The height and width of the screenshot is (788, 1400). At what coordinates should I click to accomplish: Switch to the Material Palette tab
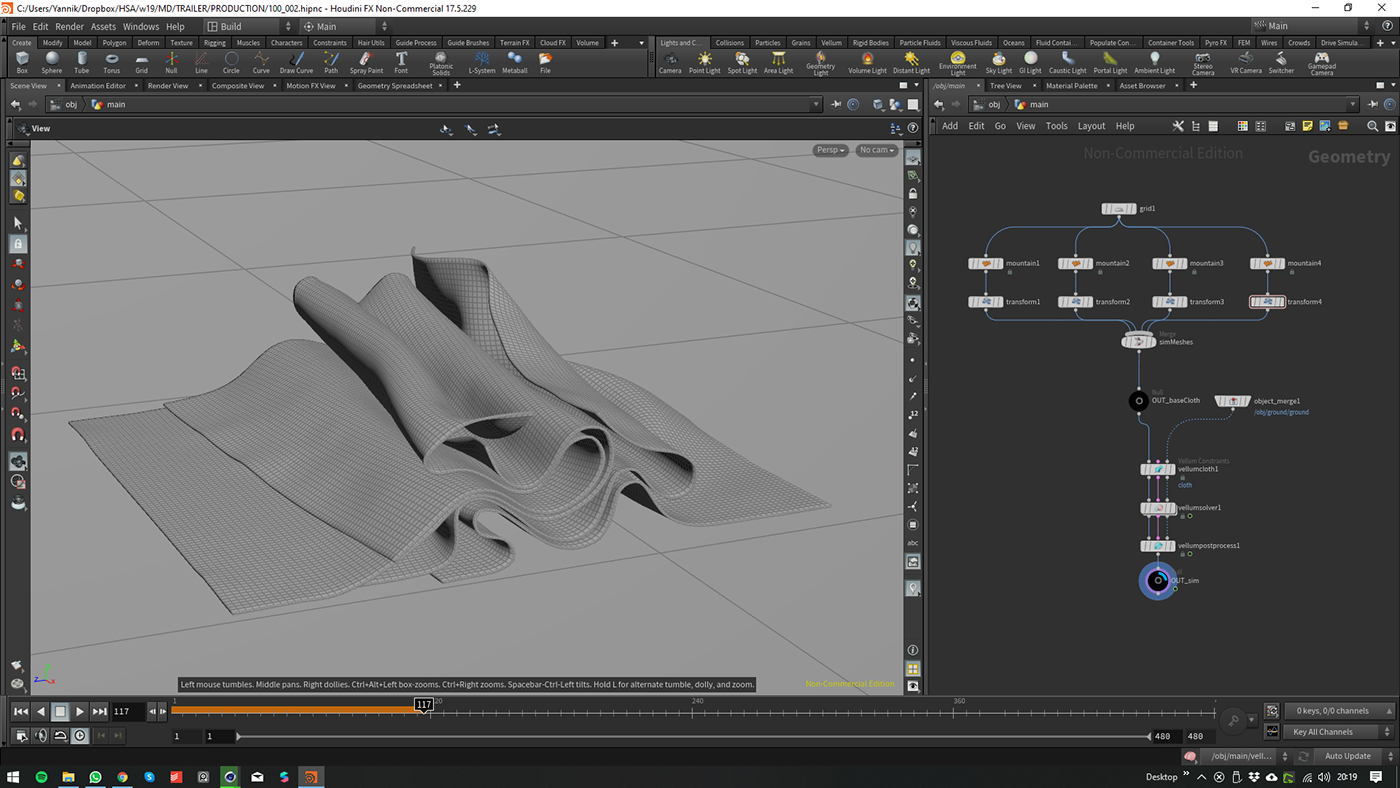(x=1071, y=86)
